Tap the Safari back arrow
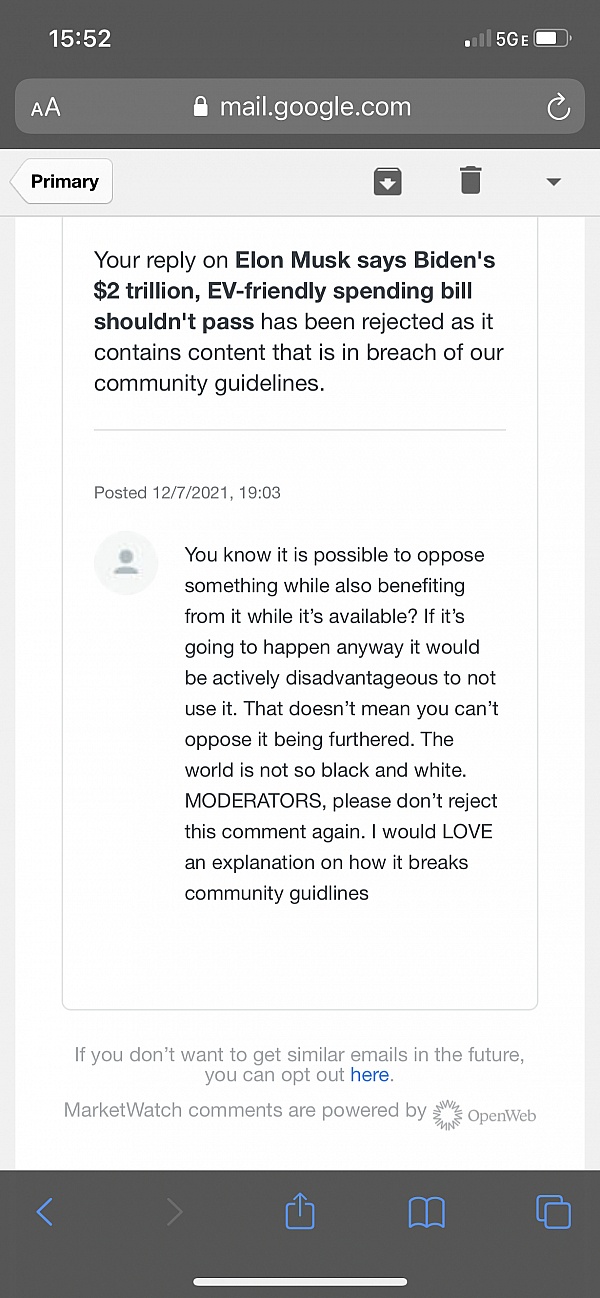Image resolution: width=600 pixels, height=1298 pixels. click(x=45, y=1213)
